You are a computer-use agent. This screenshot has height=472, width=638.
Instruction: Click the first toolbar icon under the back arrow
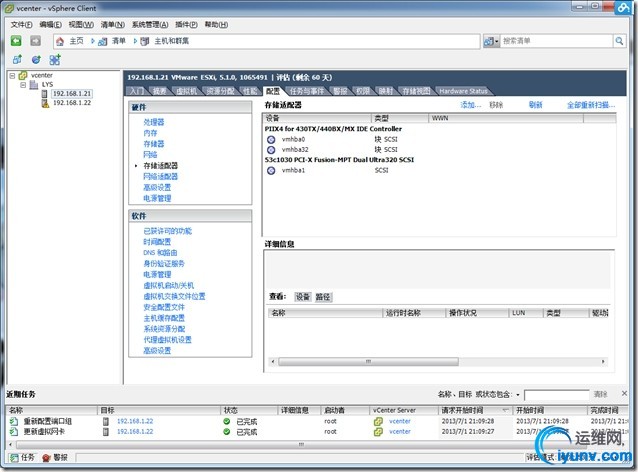coord(17,60)
